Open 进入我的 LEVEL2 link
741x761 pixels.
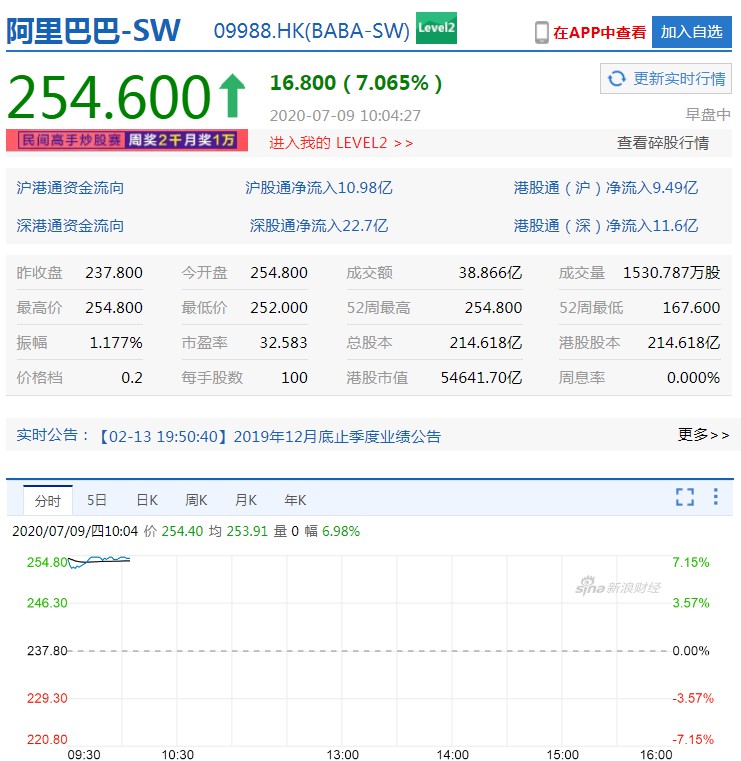tap(341, 143)
